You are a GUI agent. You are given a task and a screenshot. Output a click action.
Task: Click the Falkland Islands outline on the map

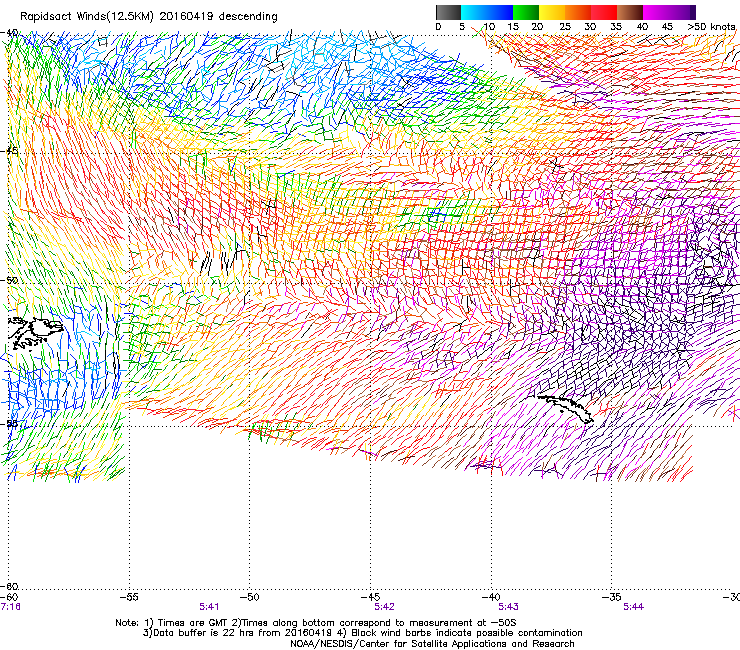coord(36,333)
